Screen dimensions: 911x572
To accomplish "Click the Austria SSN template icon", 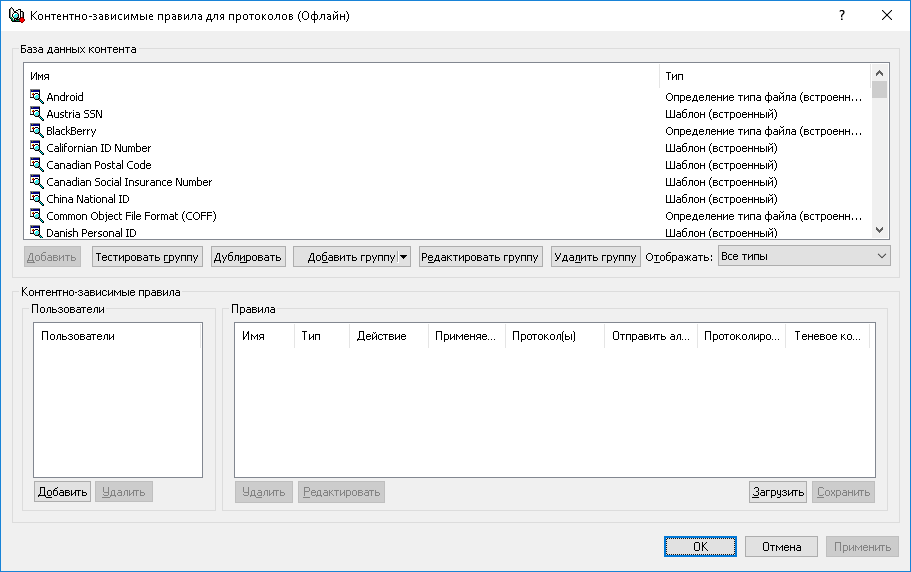I will point(37,114).
